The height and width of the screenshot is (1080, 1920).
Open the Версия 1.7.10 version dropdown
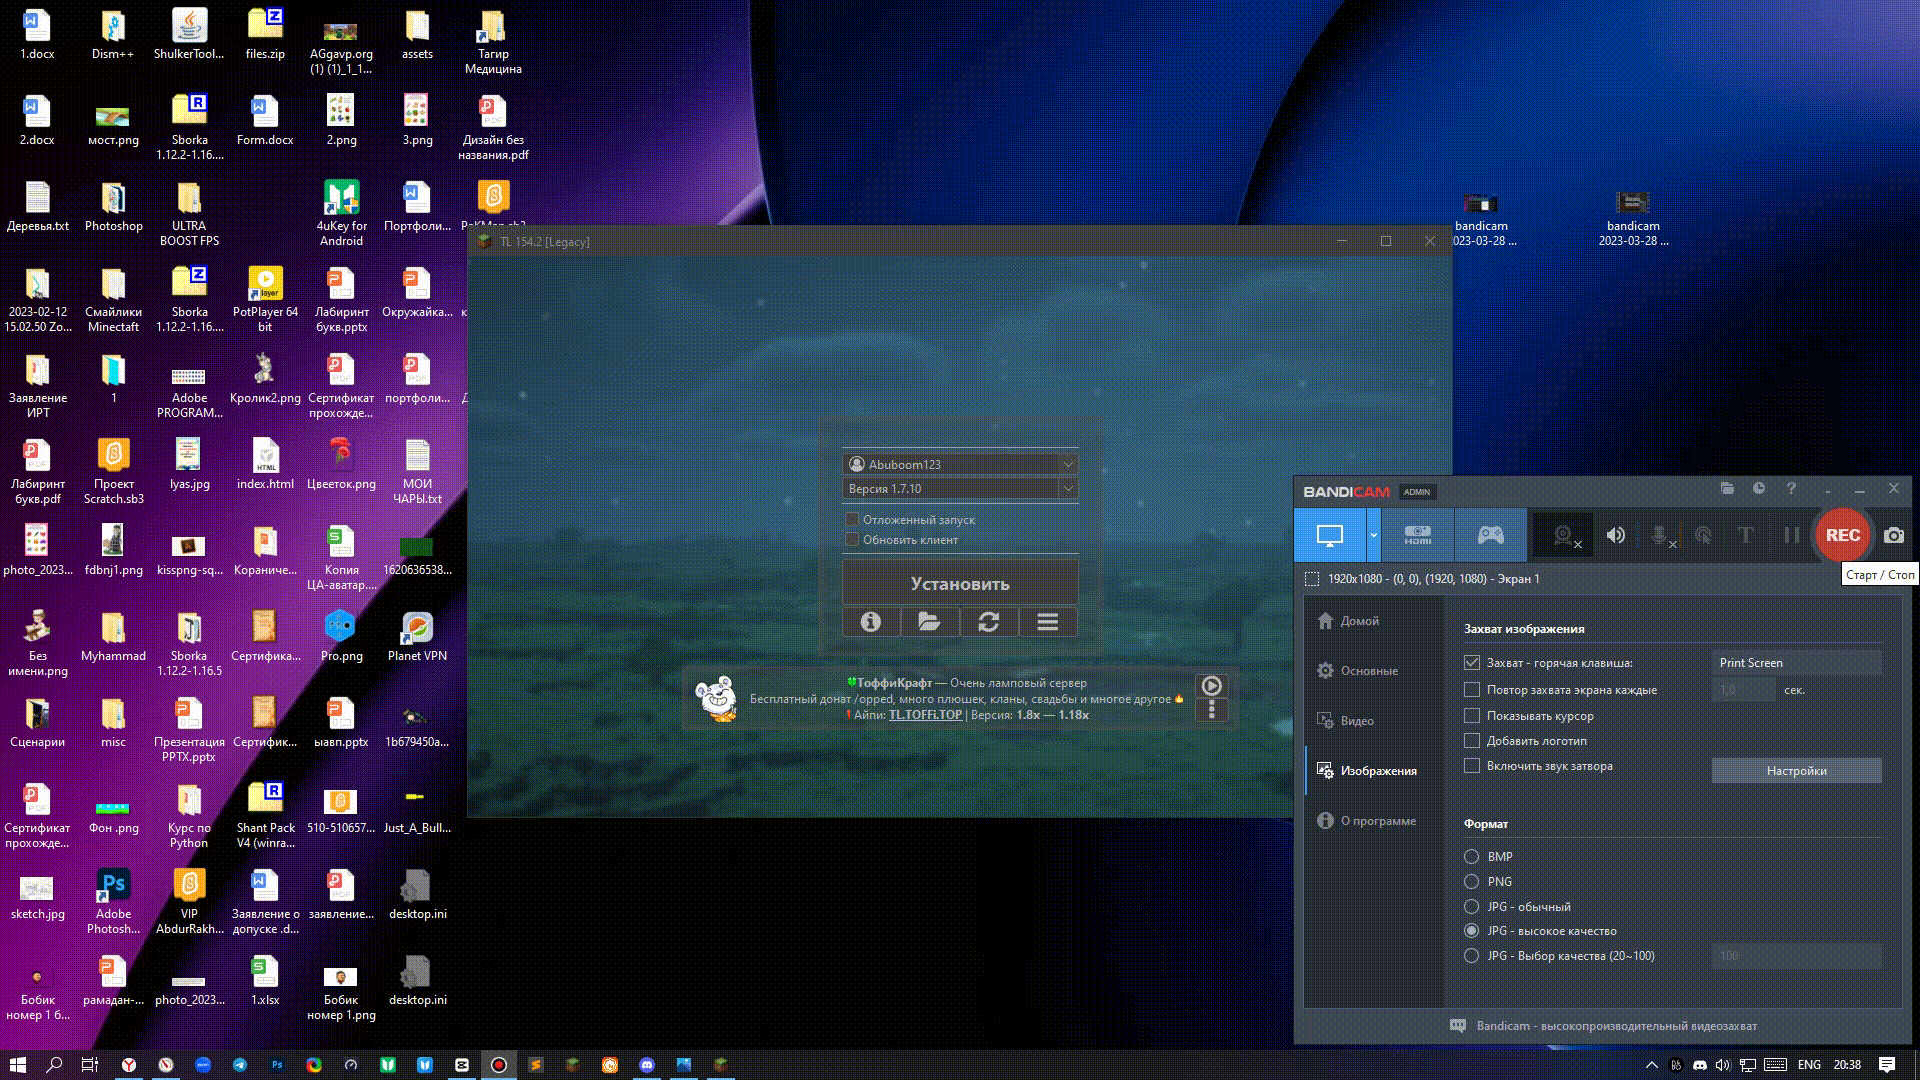[960, 488]
